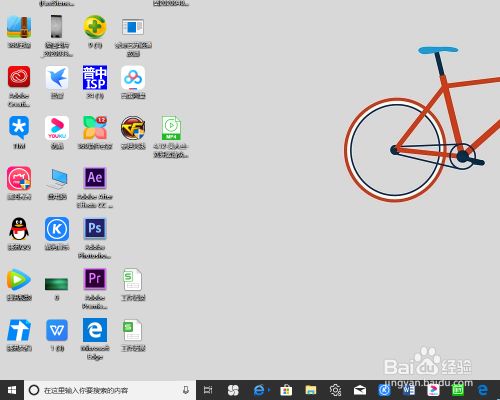Launch Internet Explorer from the taskbar
The width and height of the screenshot is (500, 400).
click(x=259, y=390)
